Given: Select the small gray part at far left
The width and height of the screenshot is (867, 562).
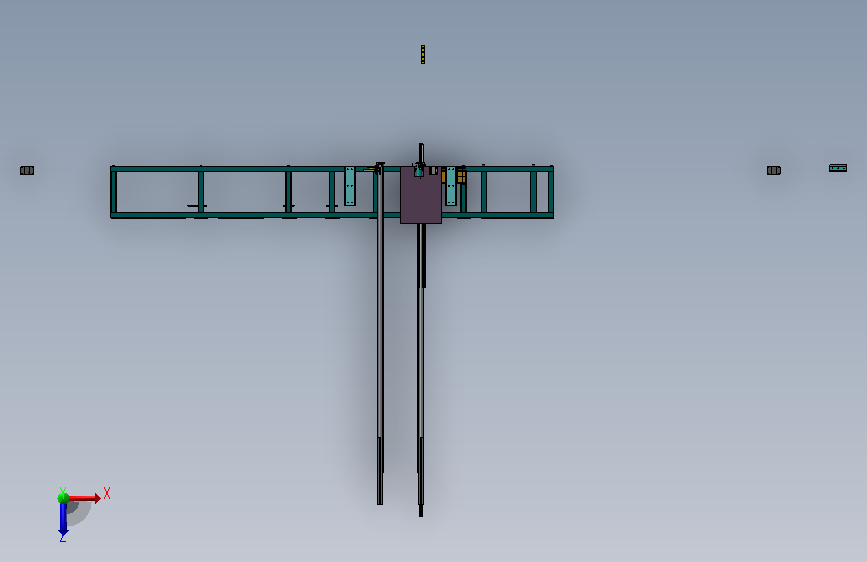Looking at the screenshot, I should pos(27,170).
